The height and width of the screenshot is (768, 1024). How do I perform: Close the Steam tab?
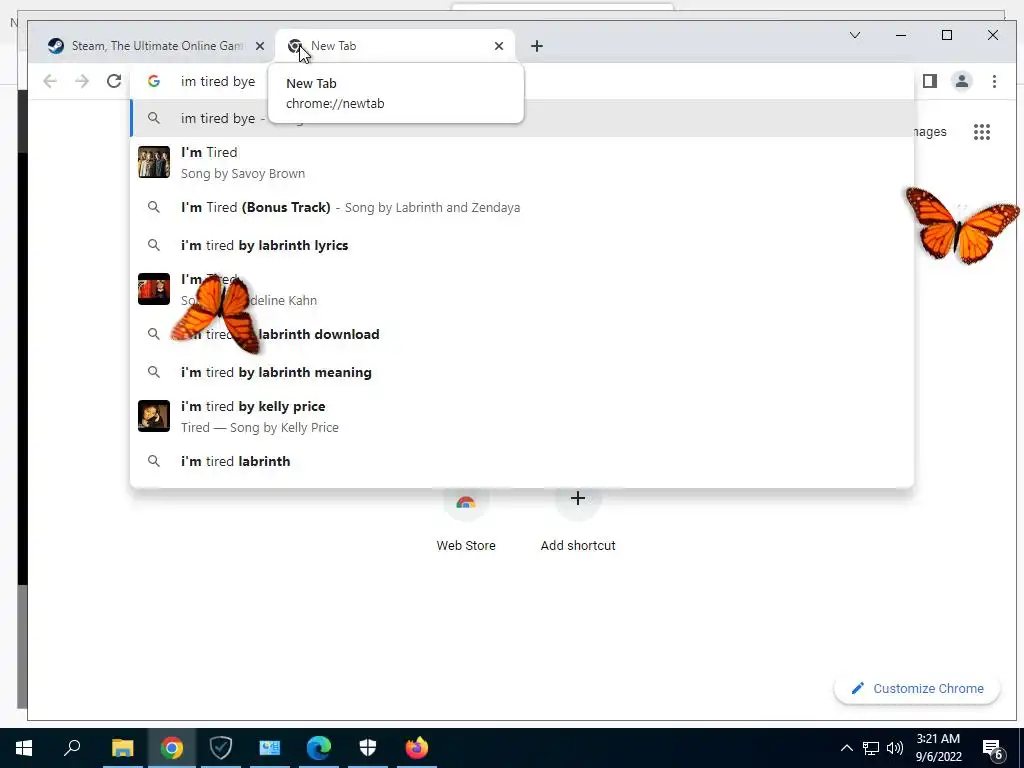click(260, 46)
